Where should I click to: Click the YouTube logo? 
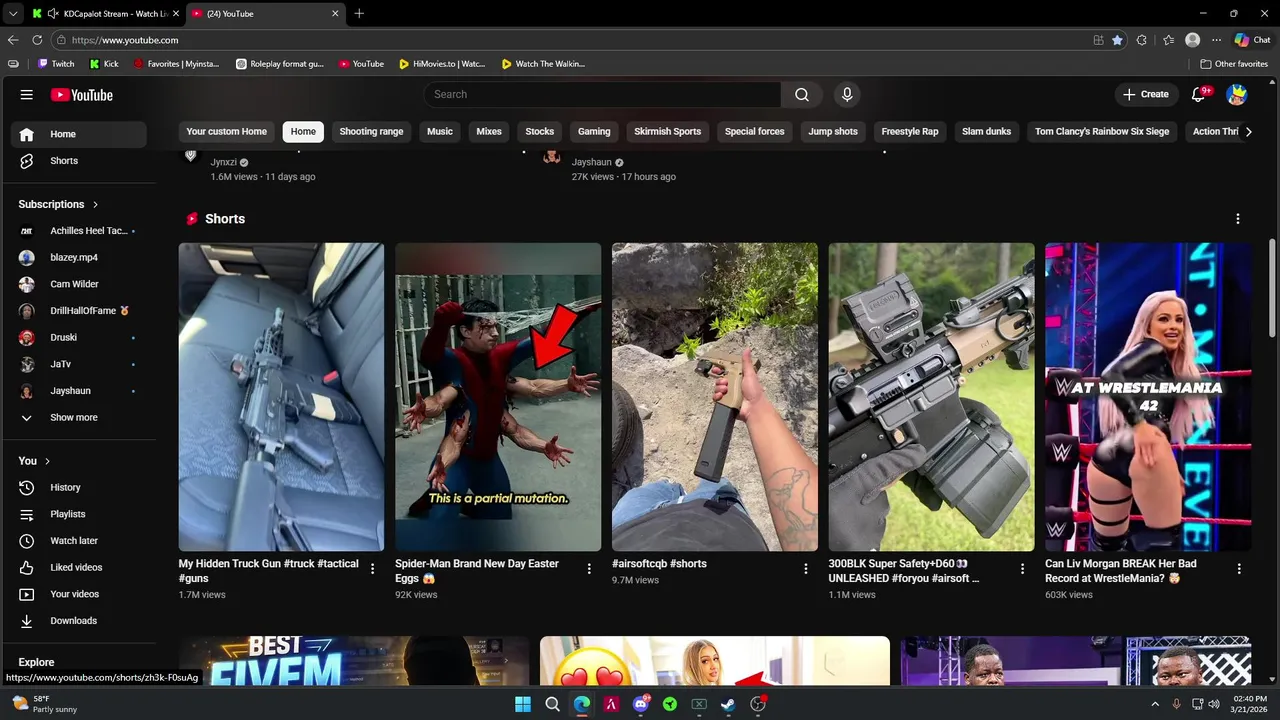tap(82, 95)
